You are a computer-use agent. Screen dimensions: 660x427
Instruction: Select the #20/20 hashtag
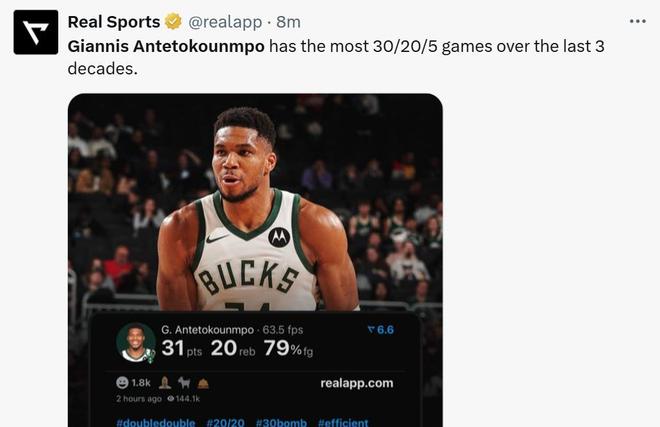tap(225, 422)
